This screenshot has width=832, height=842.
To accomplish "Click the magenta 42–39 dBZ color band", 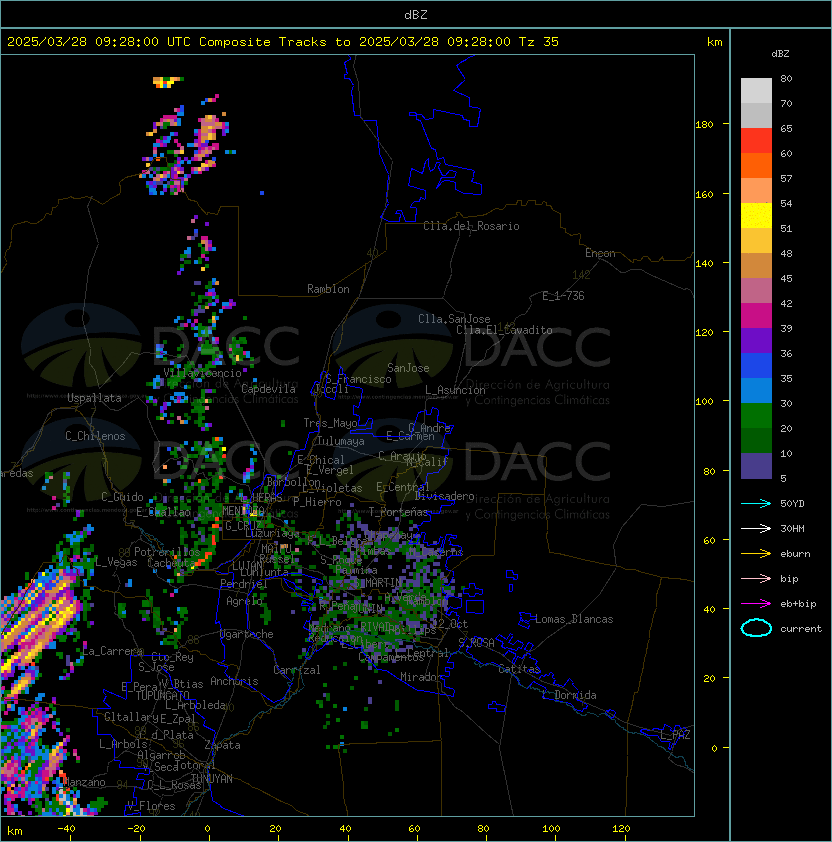I will point(756,316).
